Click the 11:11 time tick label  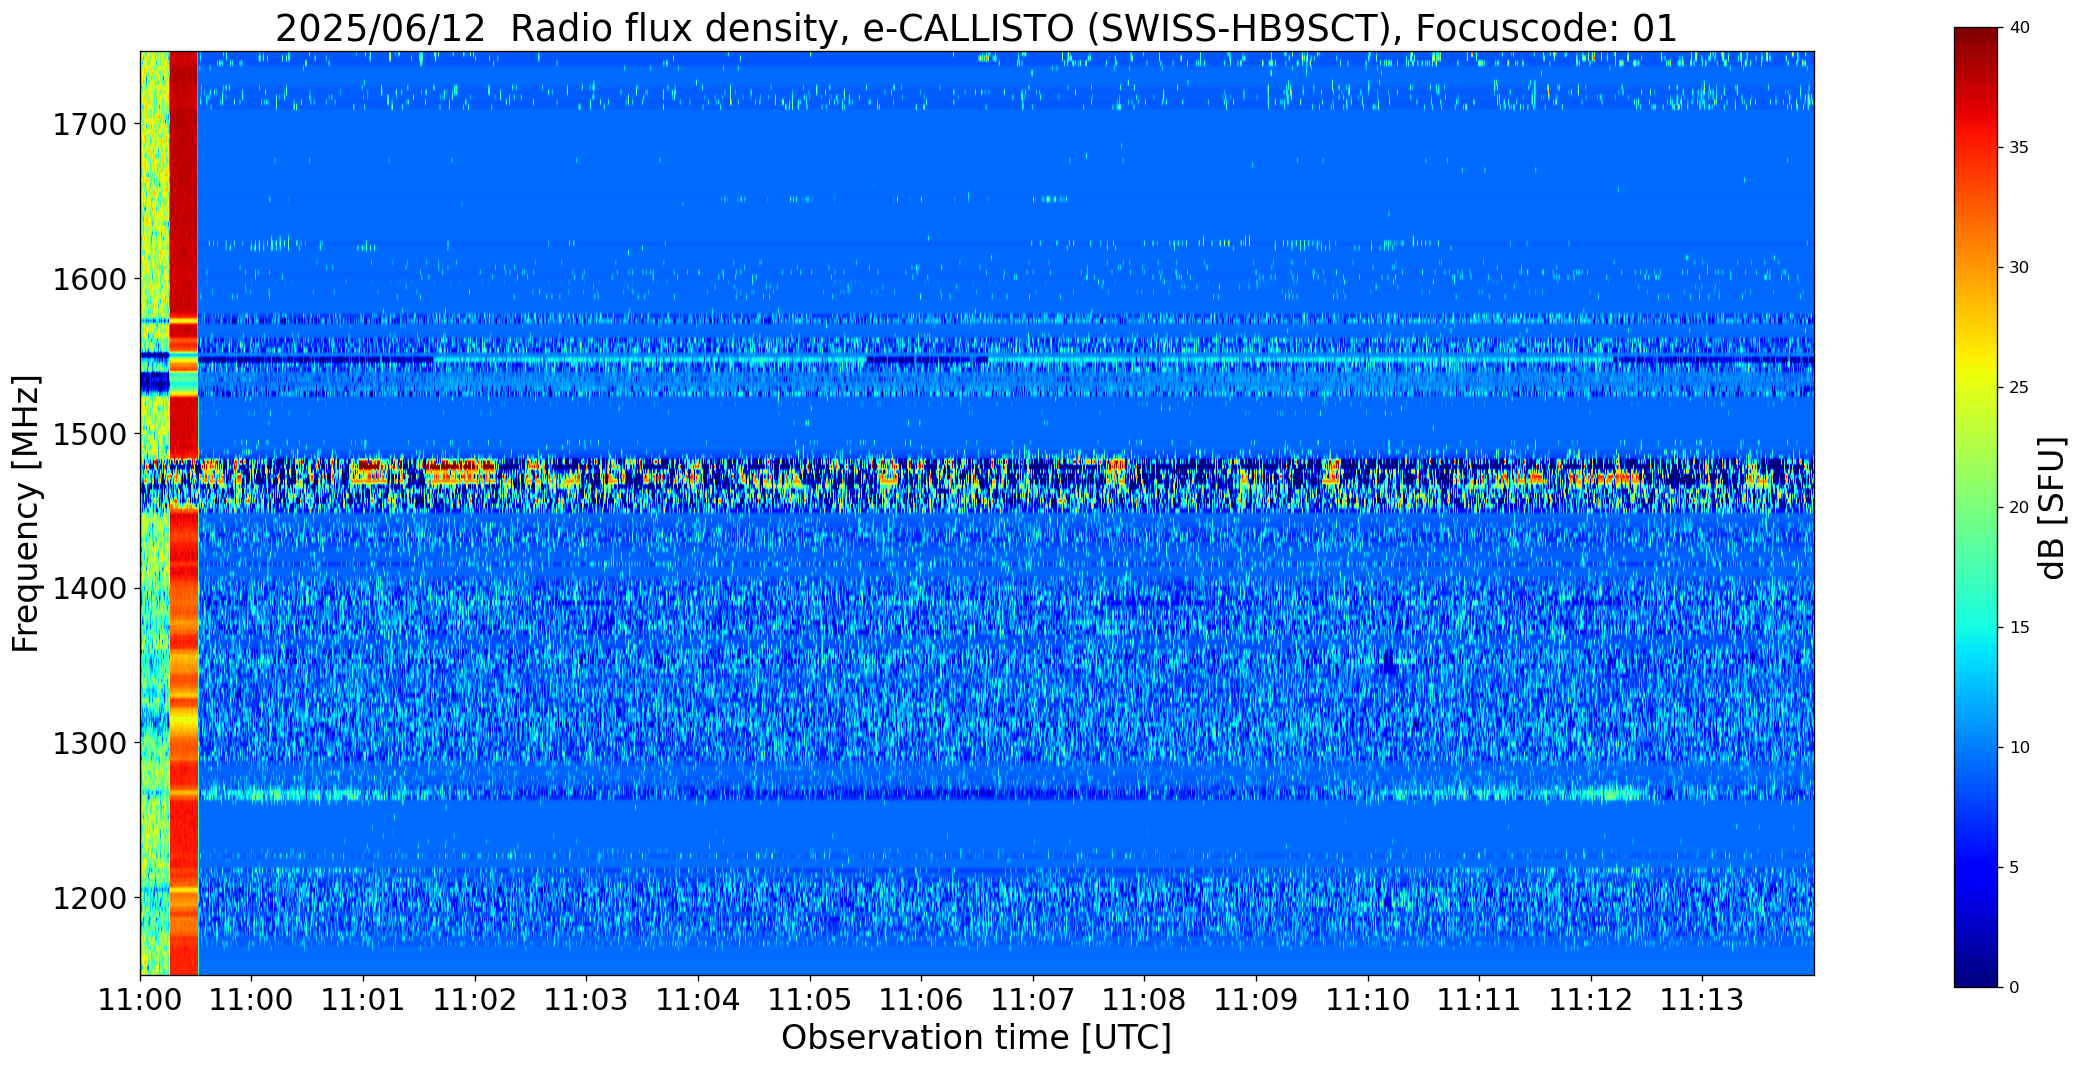[x=1479, y=1000]
